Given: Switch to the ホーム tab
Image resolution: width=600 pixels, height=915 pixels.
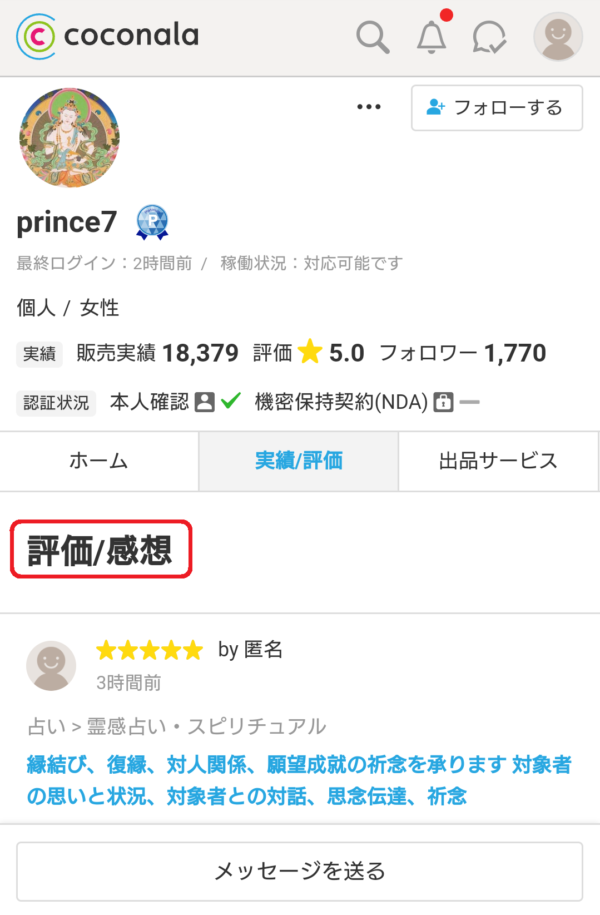Looking at the screenshot, I should click(99, 461).
